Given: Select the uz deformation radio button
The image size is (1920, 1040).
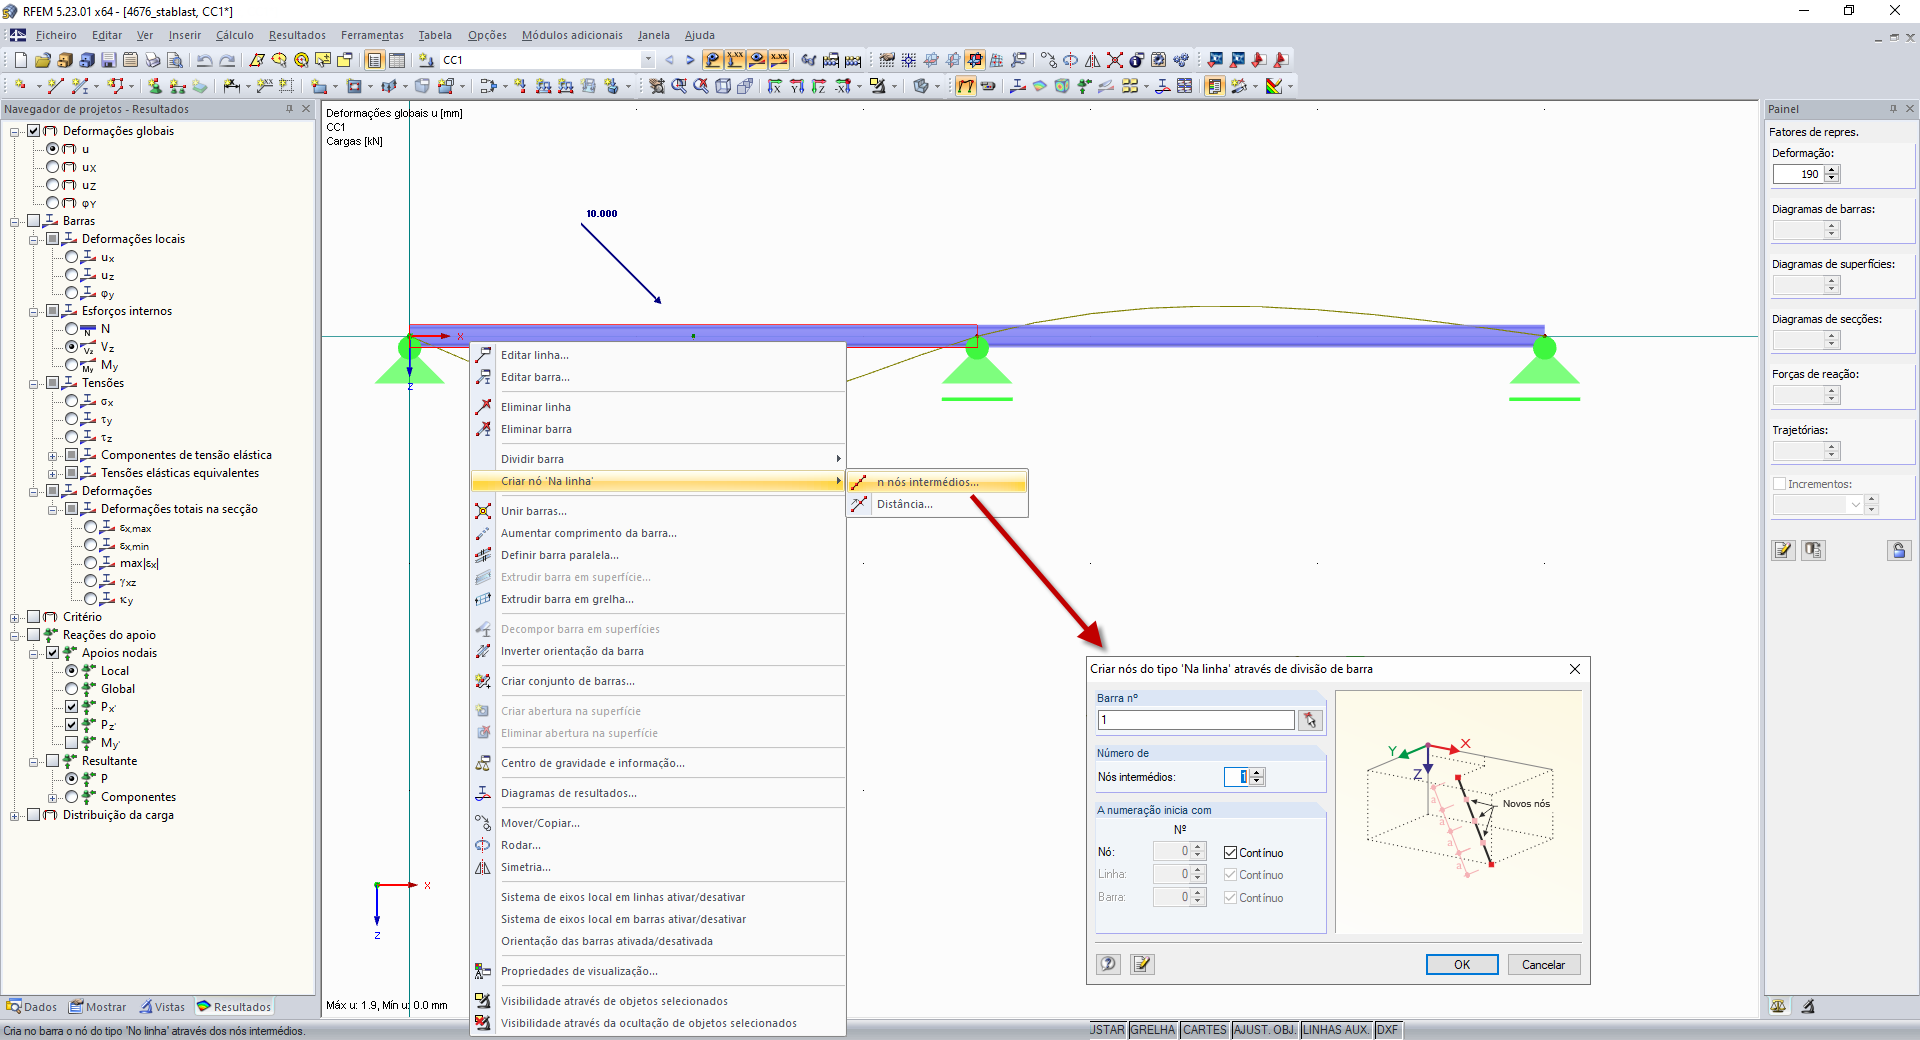Looking at the screenshot, I should 53,185.
